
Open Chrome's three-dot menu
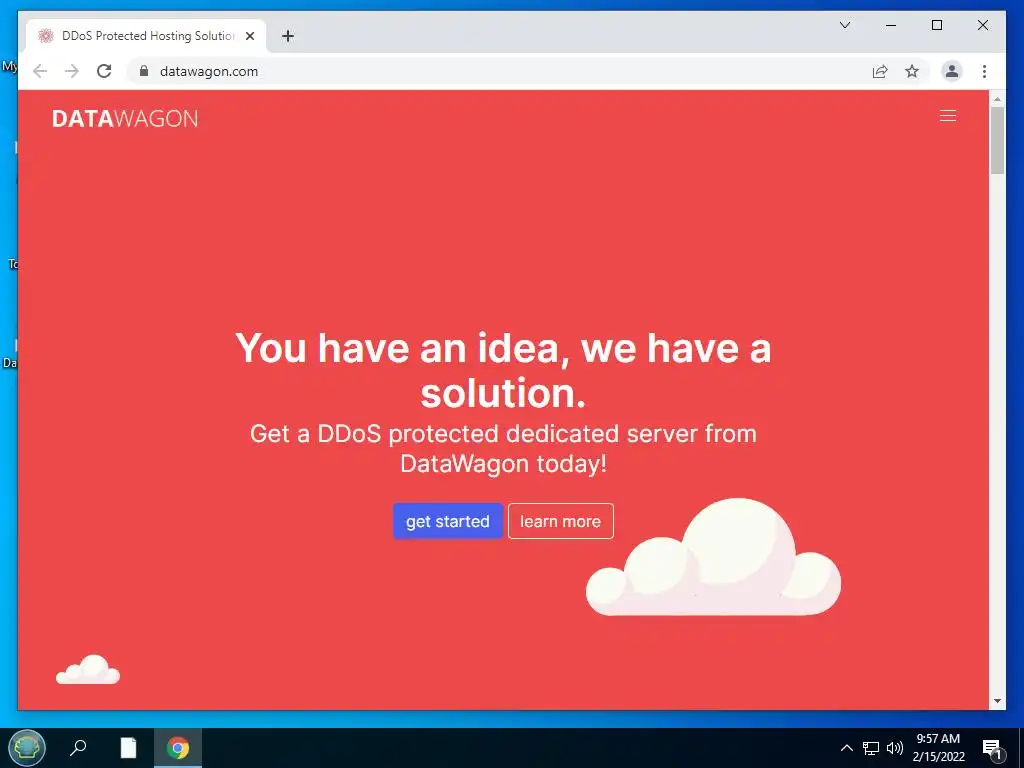tap(984, 71)
